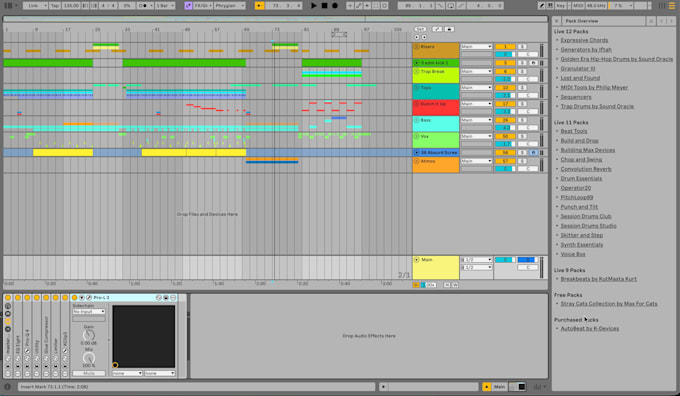Turn off Pro-L 2 device activator
Screen dimensions: 680x396
pyautogui.click(x=74, y=298)
